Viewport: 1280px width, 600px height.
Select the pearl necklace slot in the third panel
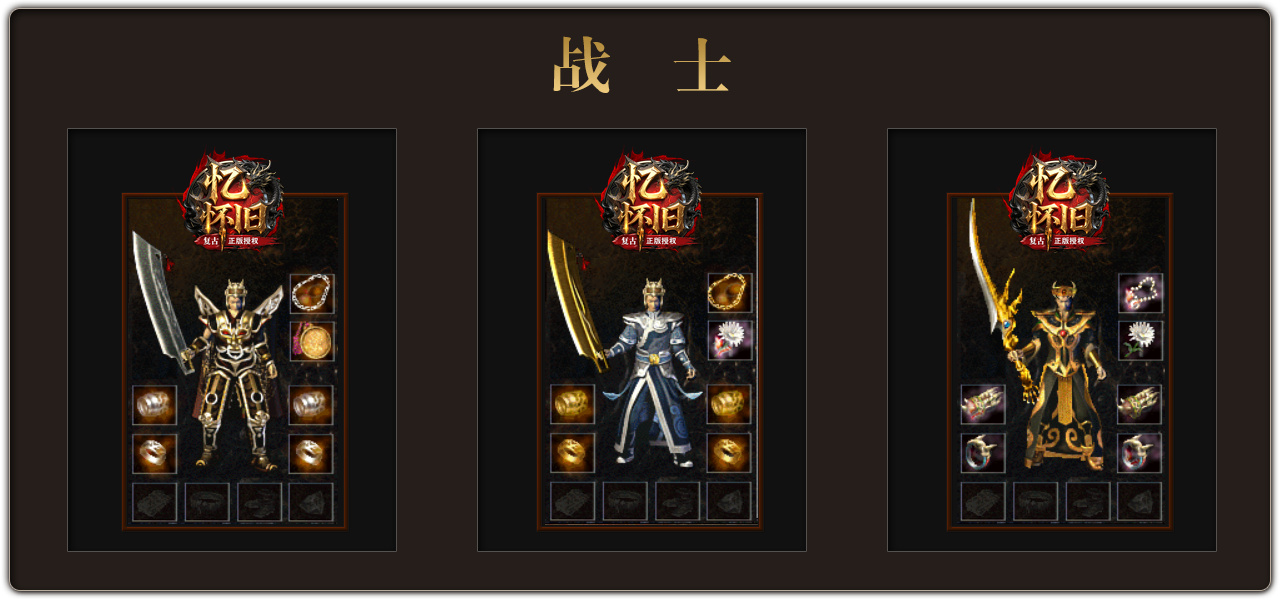pos(1140,293)
